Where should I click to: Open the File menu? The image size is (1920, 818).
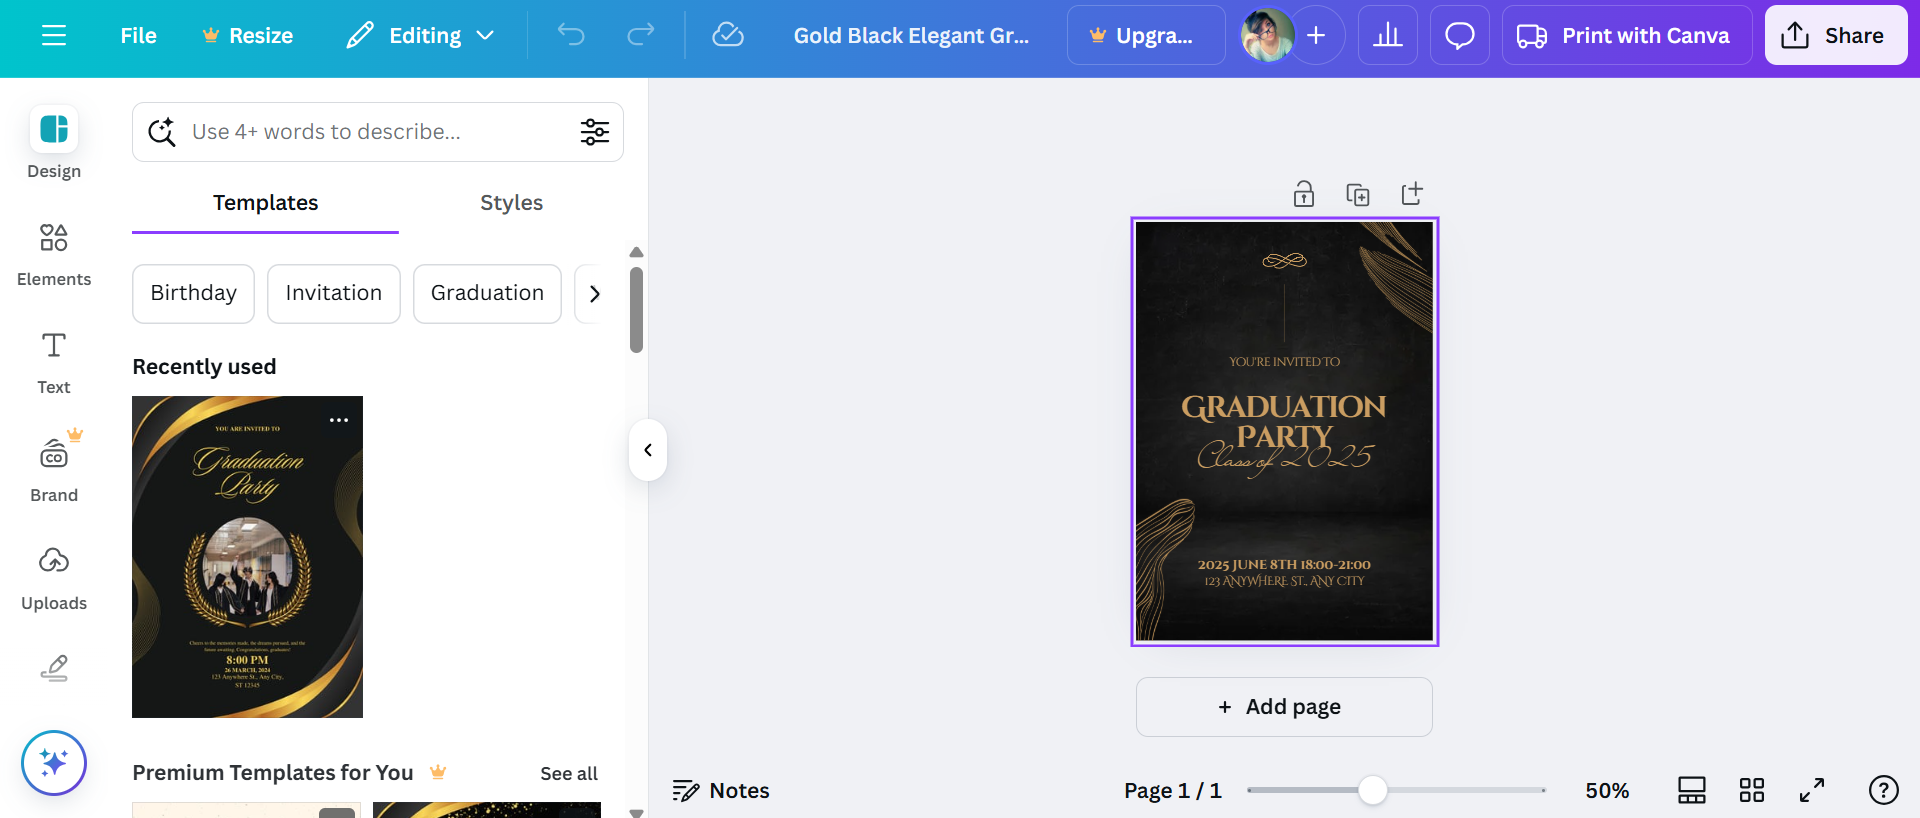(x=138, y=36)
